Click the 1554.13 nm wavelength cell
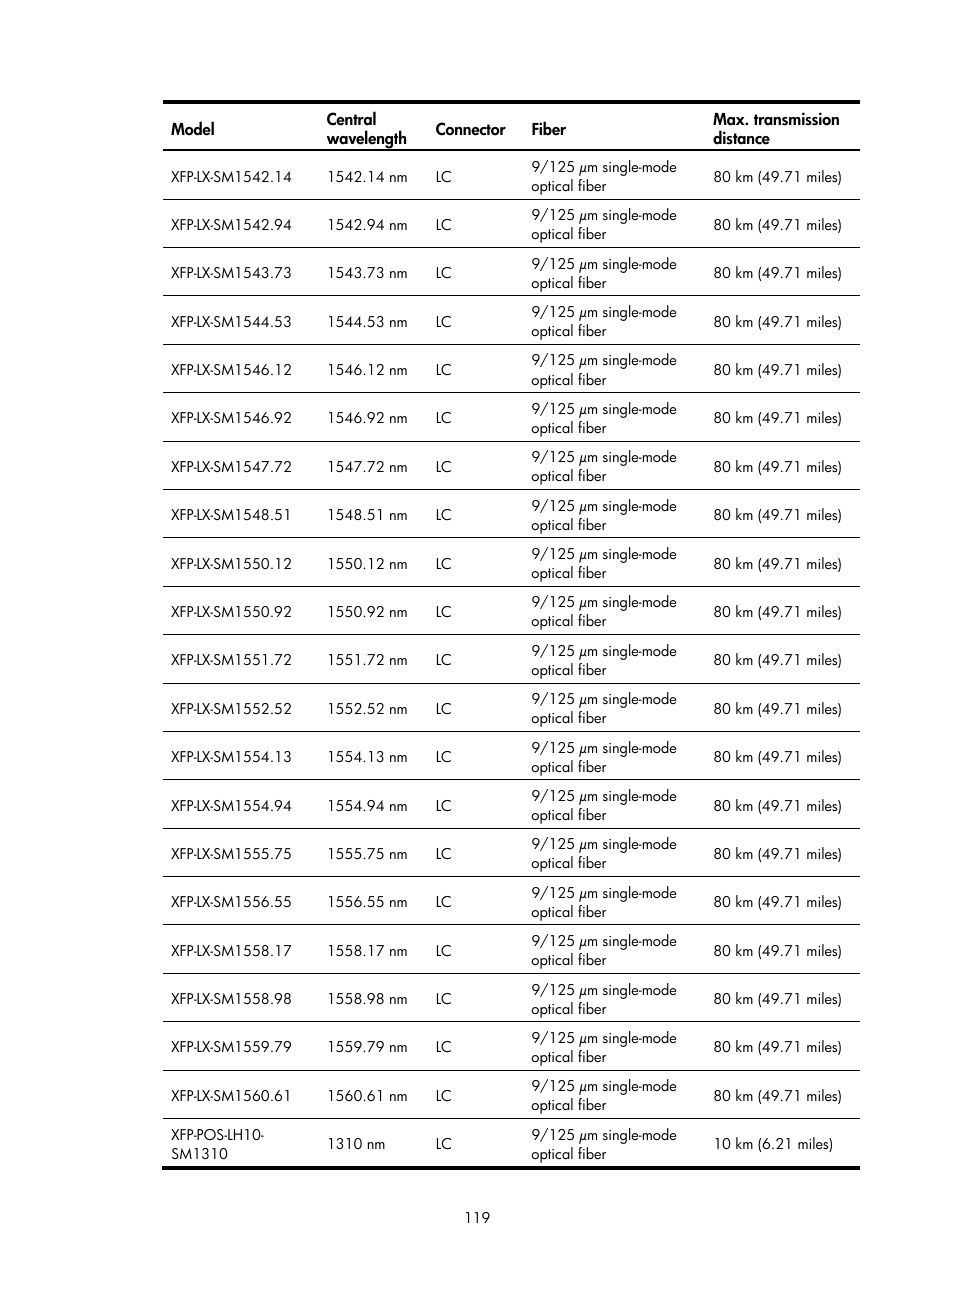 [367, 757]
